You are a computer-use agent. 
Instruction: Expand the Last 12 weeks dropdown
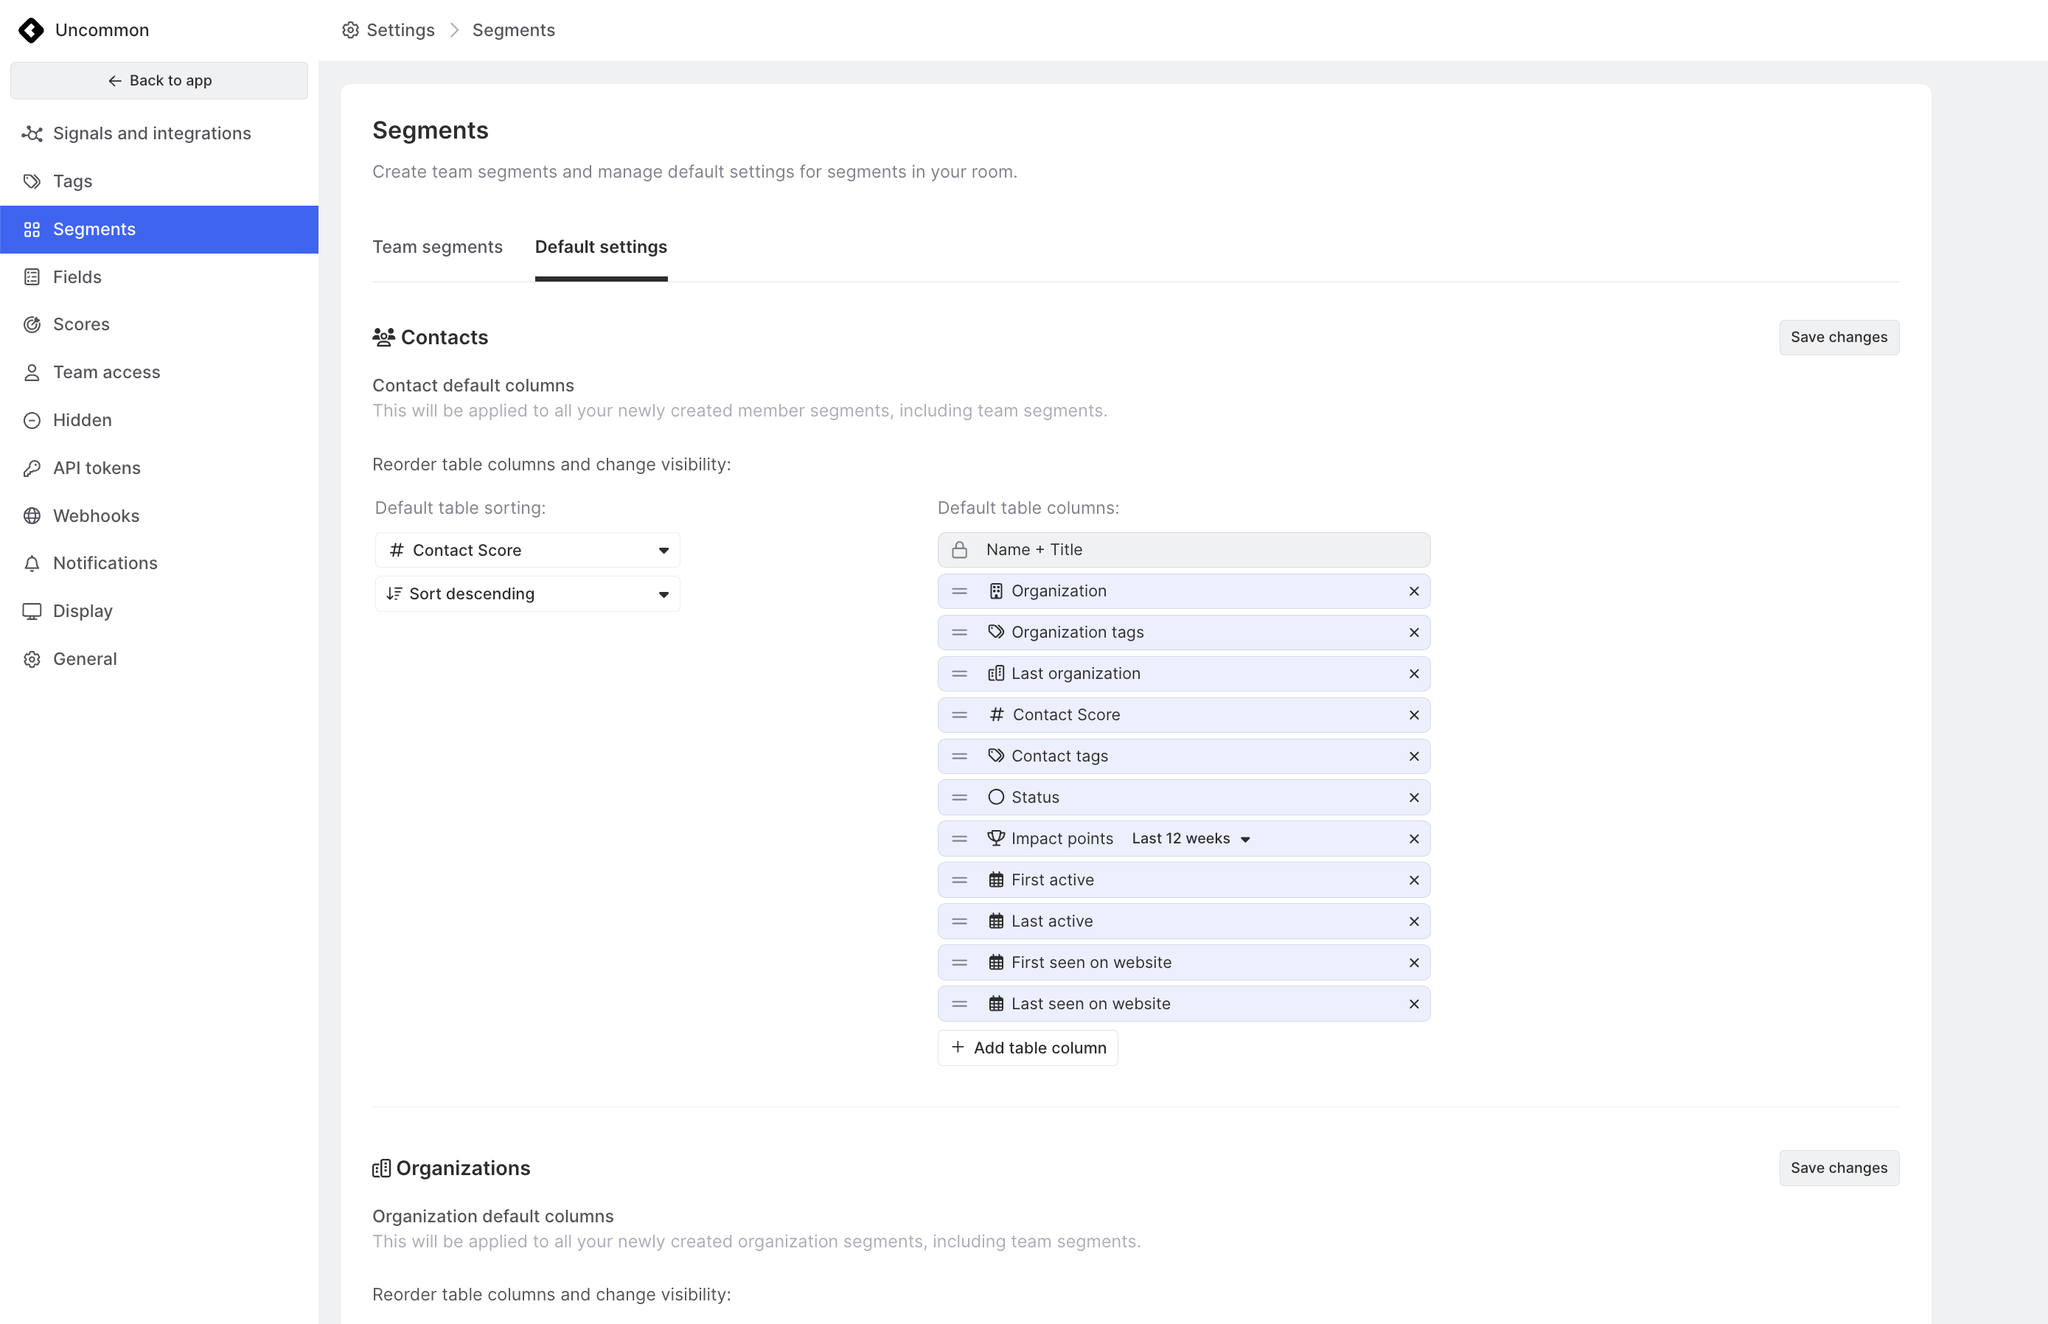tap(1191, 839)
